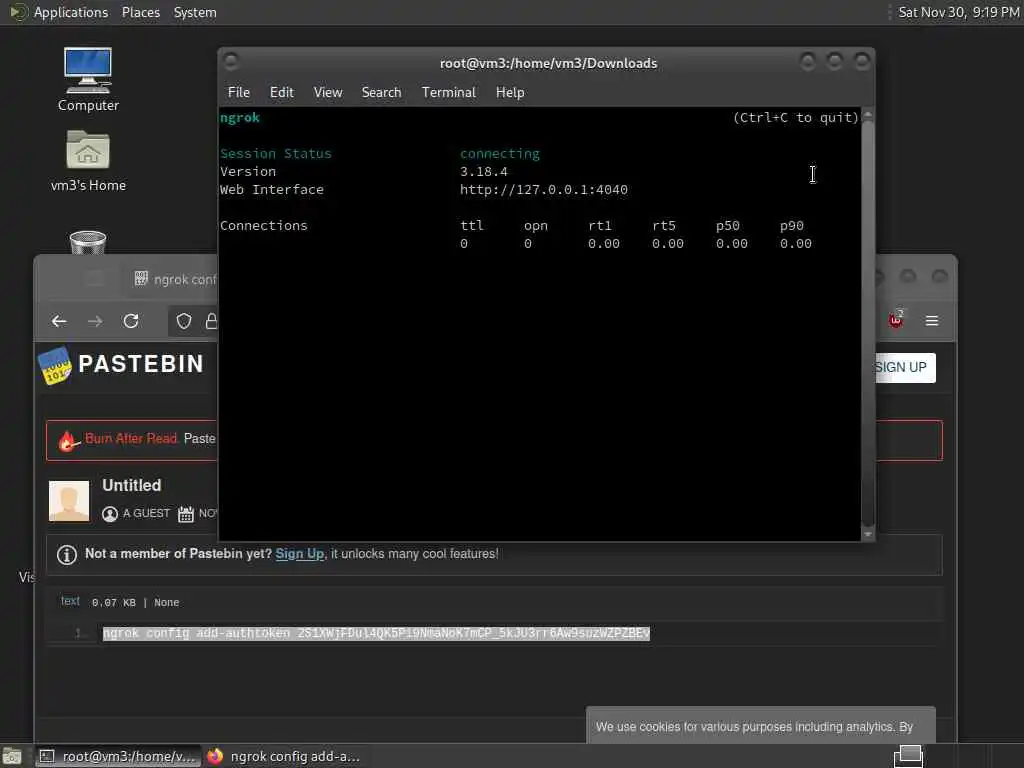Screen dimensions: 1024x768
Task: Open the Places menu in top panel
Action: coord(141,12)
